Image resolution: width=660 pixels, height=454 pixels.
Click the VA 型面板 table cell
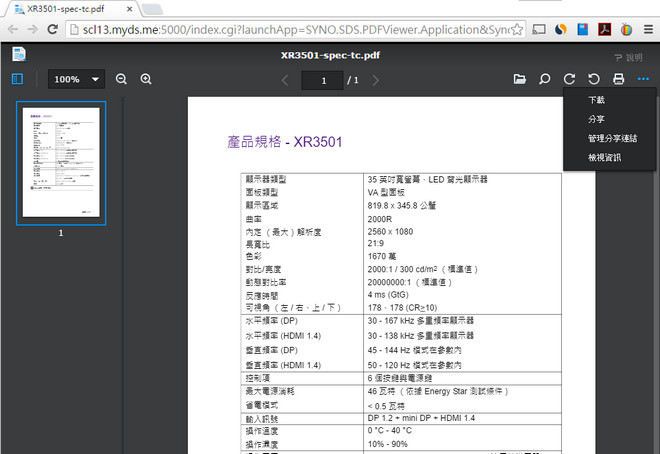(x=386, y=192)
